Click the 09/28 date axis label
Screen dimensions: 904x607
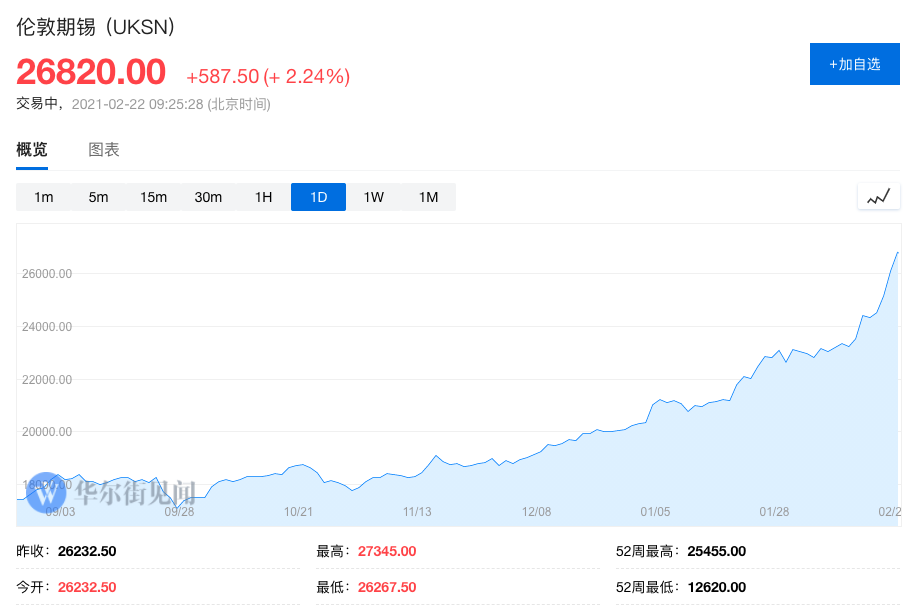[x=179, y=512]
